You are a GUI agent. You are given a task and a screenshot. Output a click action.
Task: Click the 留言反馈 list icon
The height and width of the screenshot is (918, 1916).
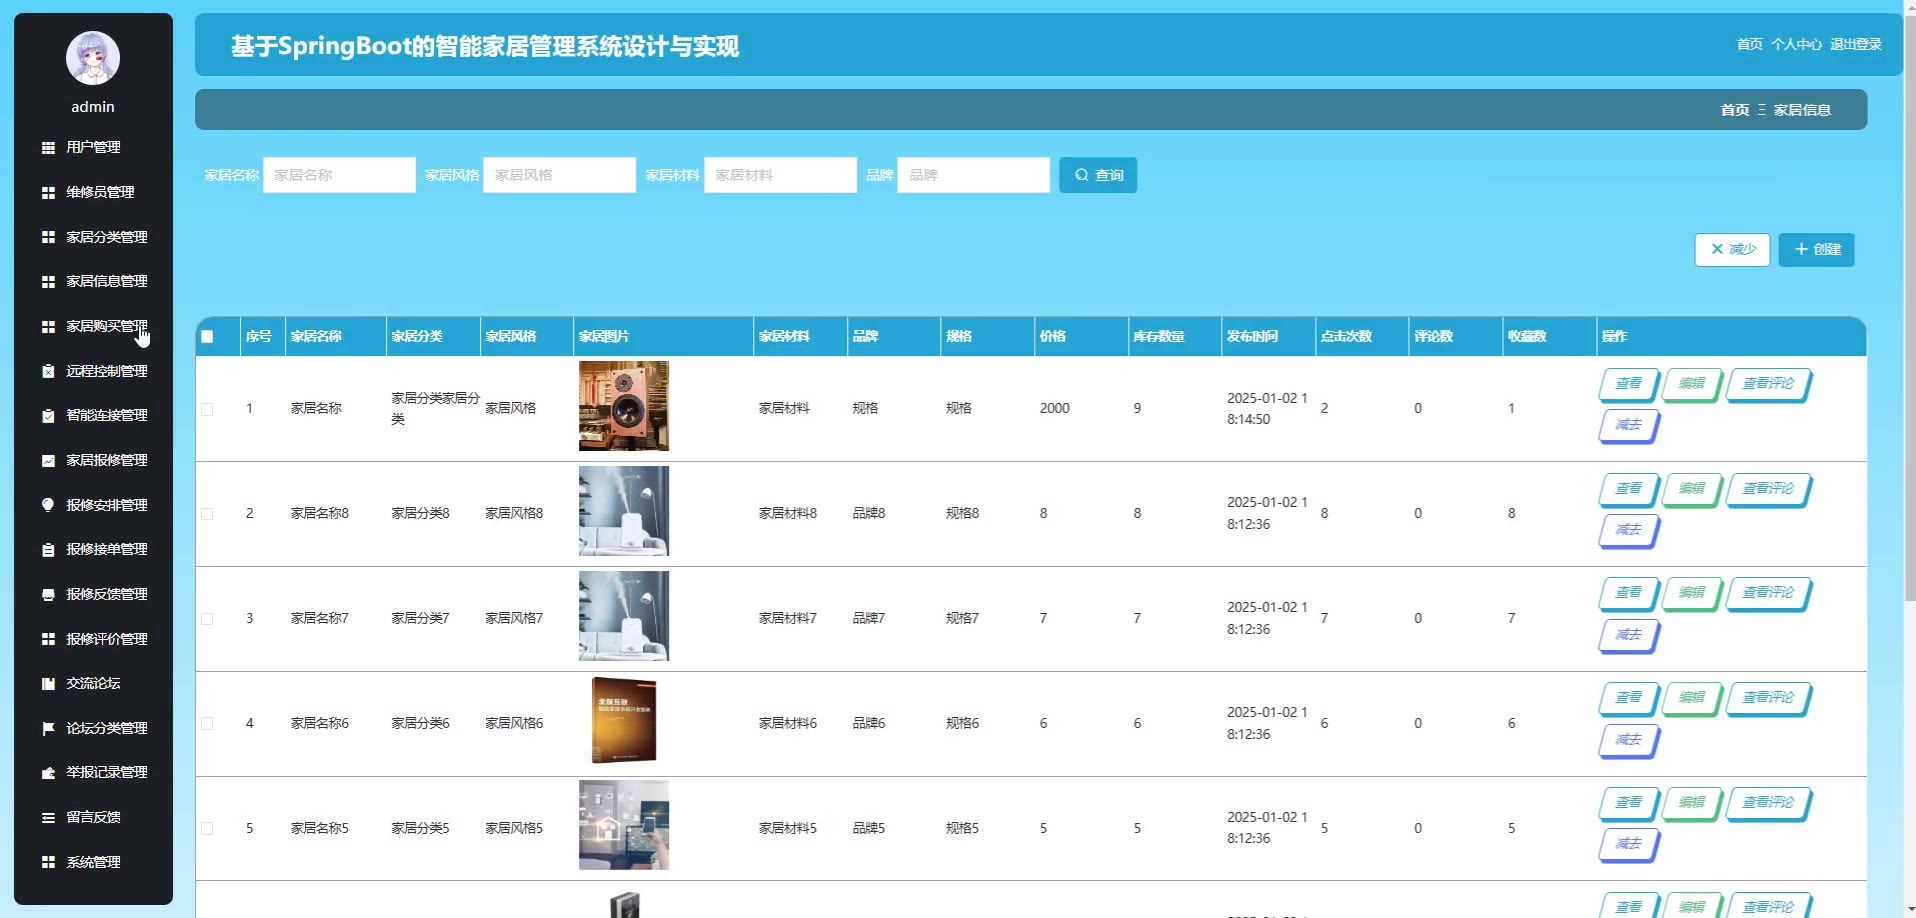(48, 818)
